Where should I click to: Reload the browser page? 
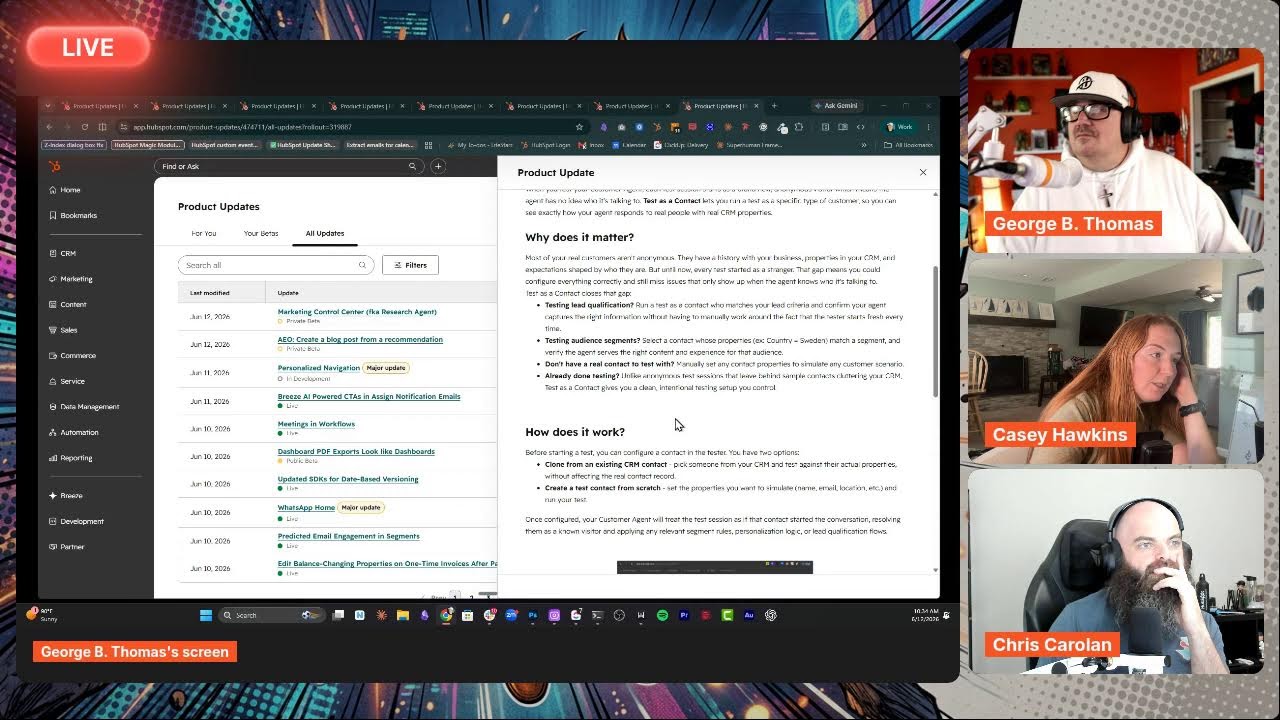coord(84,127)
